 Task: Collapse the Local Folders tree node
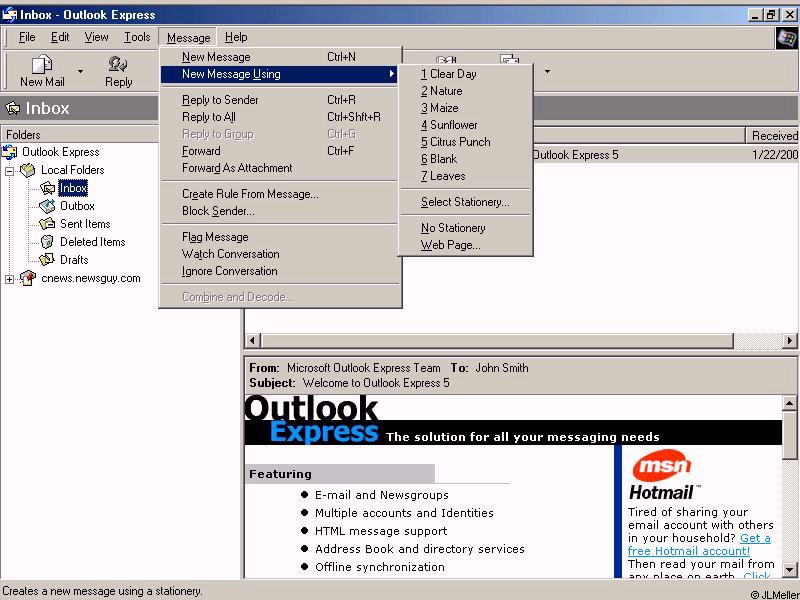[x=10, y=170]
